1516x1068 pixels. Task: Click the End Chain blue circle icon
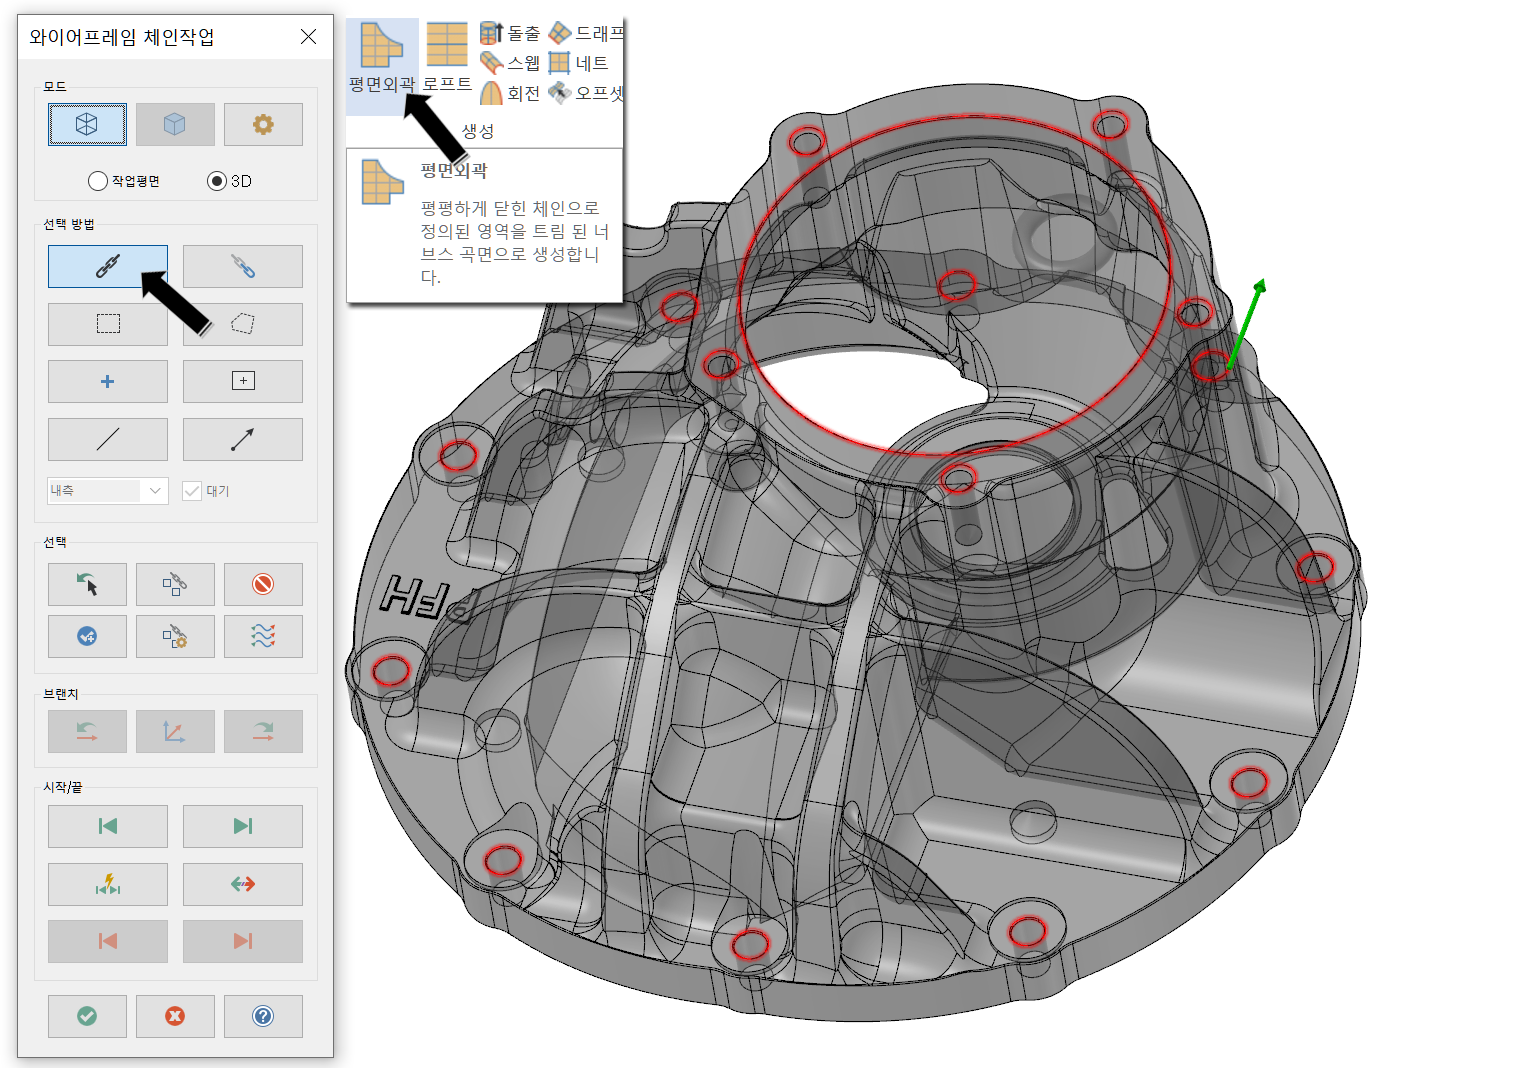pyautogui.click(x=87, y=636)
